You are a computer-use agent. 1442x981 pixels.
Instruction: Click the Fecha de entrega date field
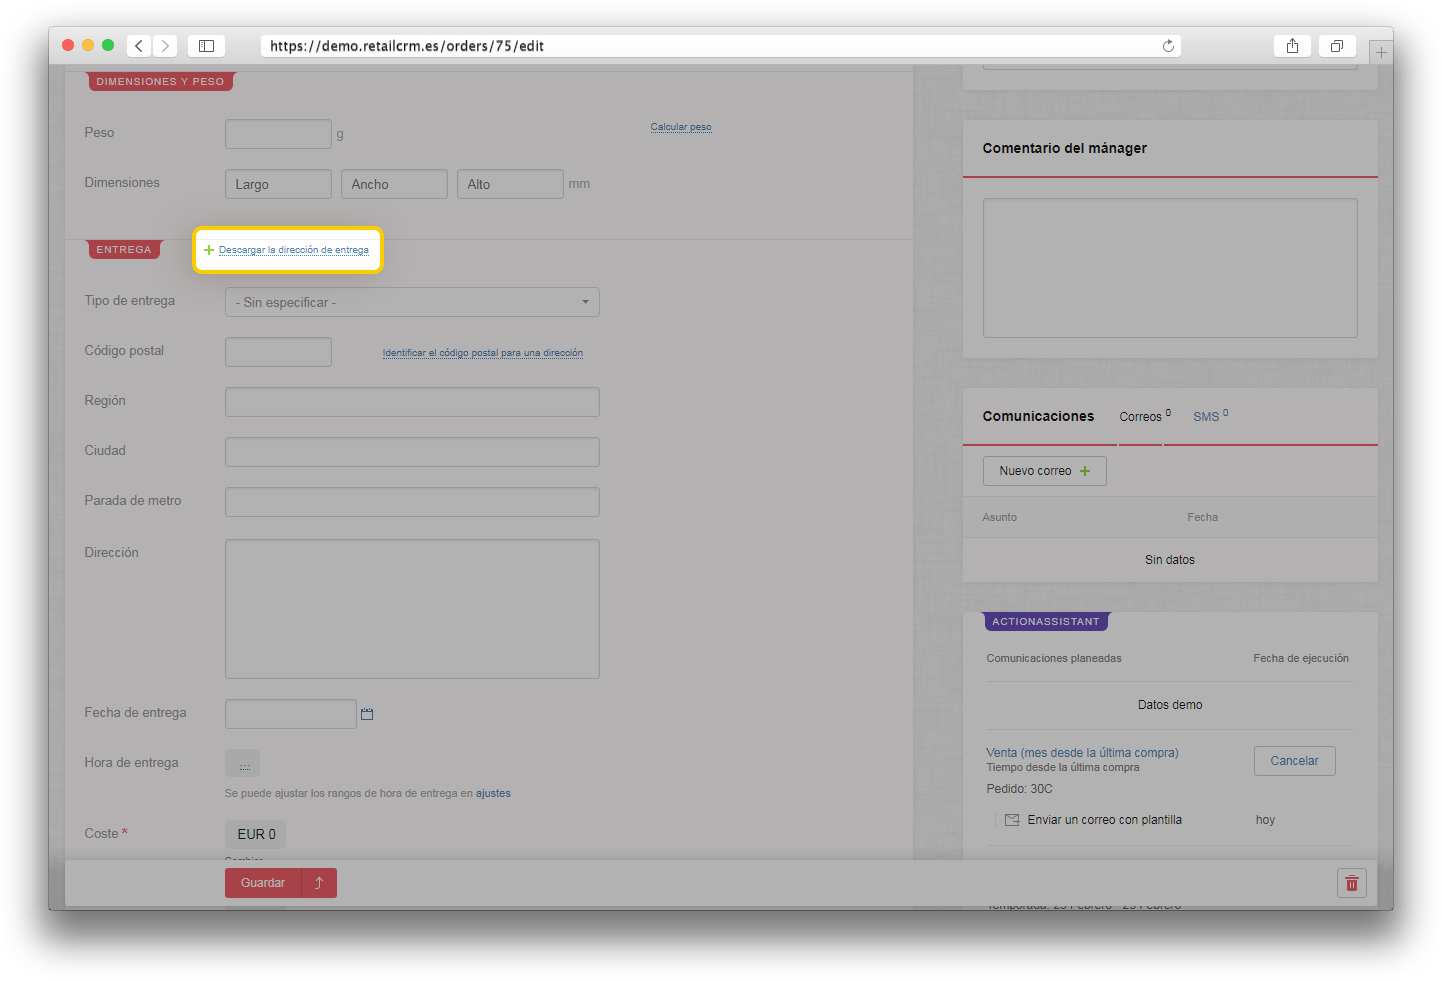coord(290,714)
